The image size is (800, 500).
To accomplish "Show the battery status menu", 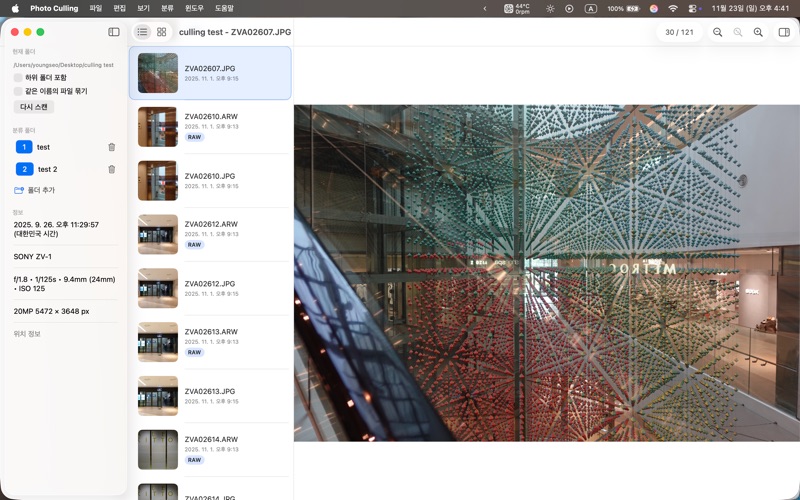I will pos(623,8).
